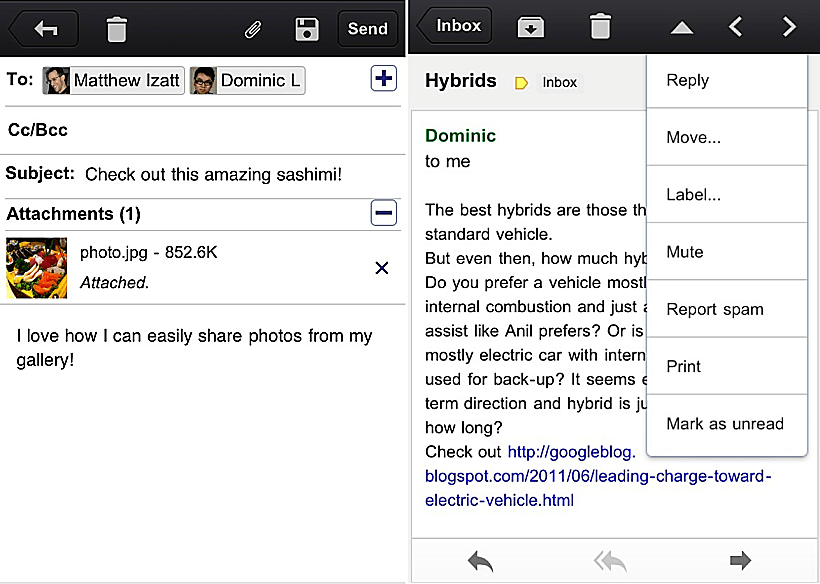Tap the back arrow in compose view

coord(46,29)
